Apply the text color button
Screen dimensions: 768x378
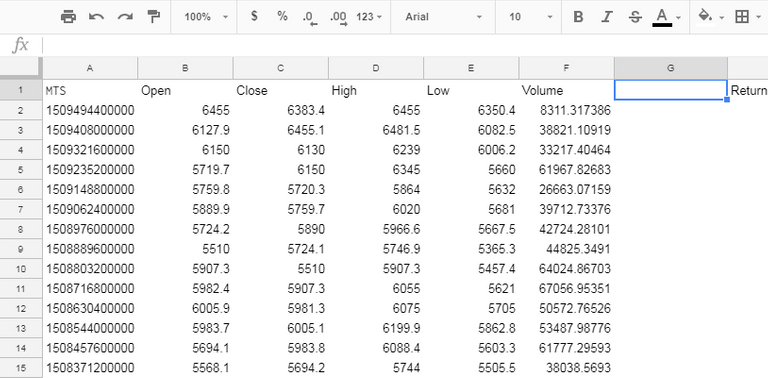(662, 17)
